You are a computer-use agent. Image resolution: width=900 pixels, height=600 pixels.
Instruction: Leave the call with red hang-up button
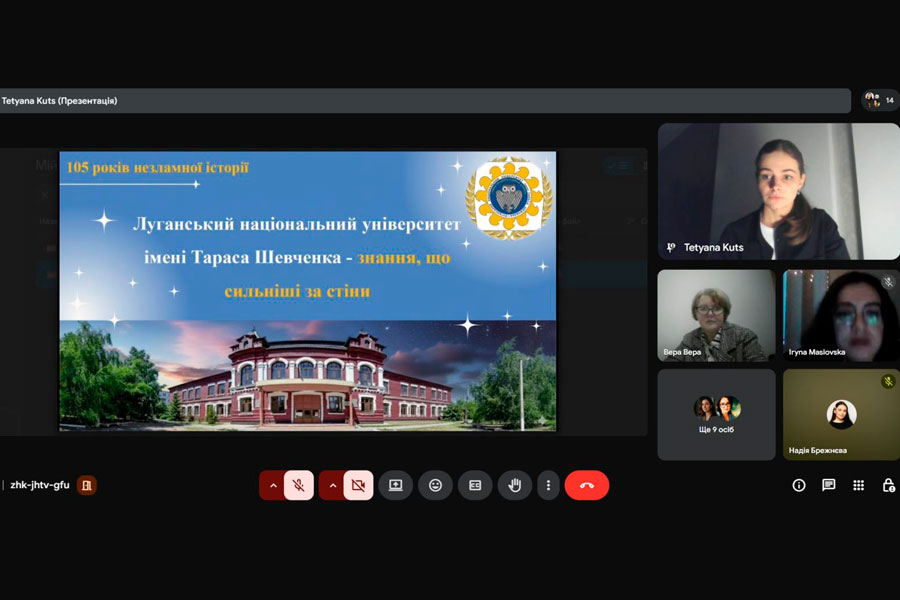click(x=587, y=485)
